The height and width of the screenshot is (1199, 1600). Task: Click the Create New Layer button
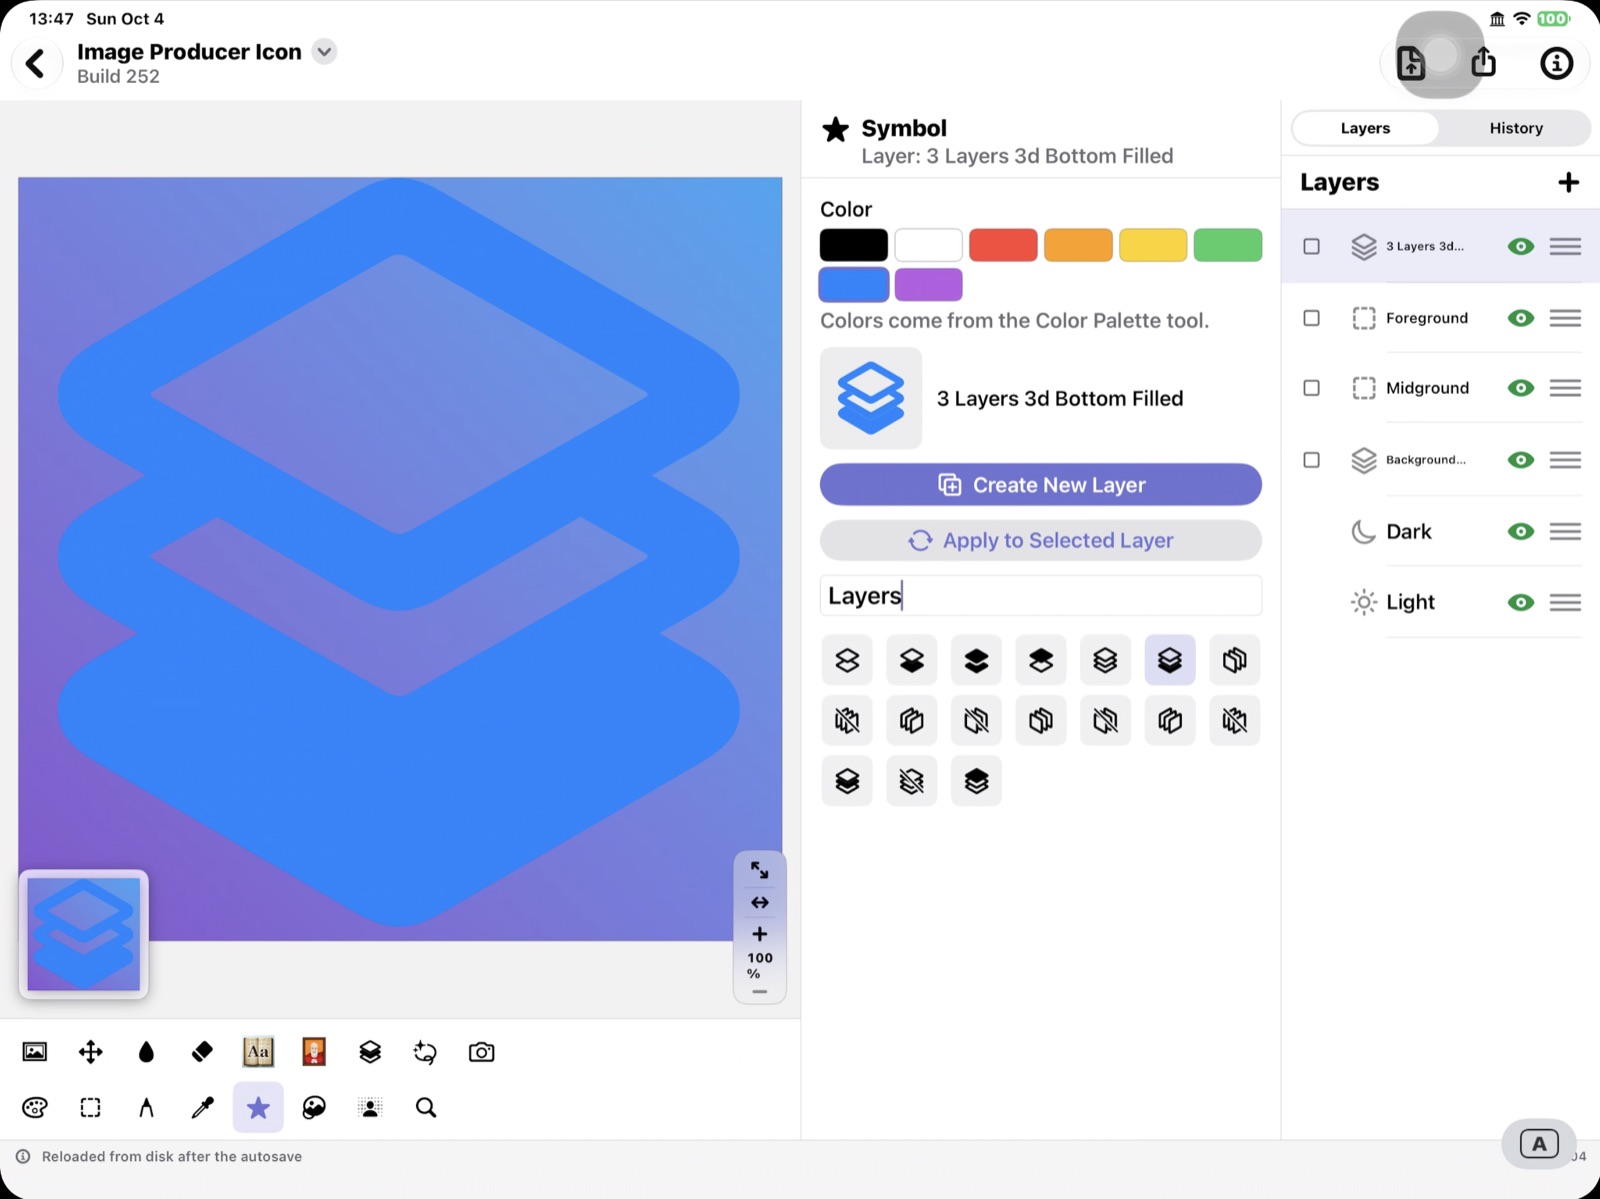tap(1040, 485)
